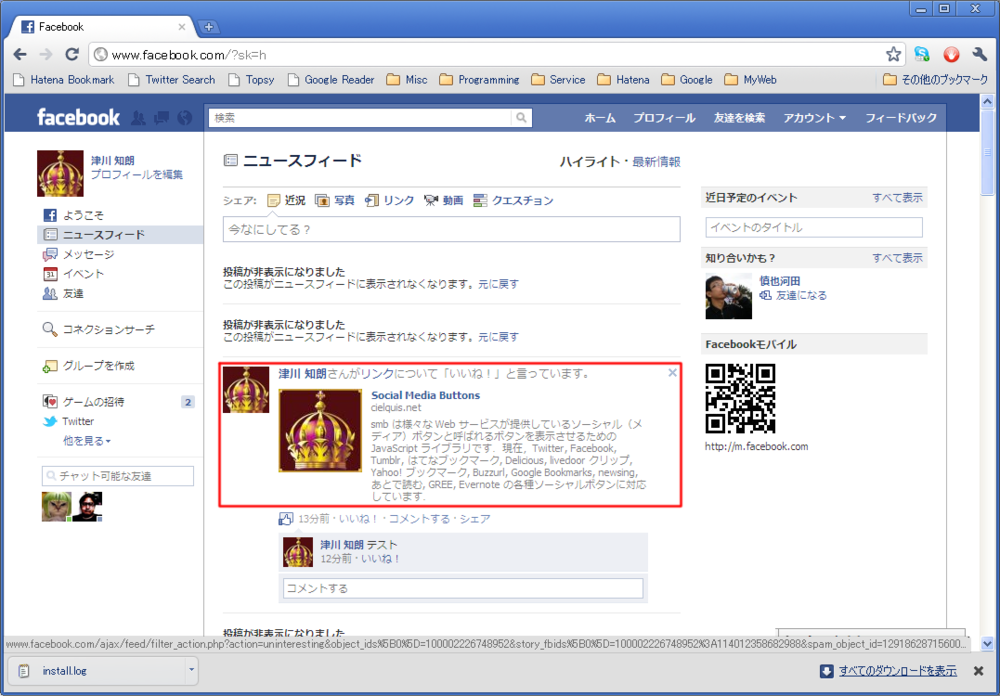Viewport: 1000px width, 696px height.
Task: Open アカウント dropdown menu
Action: (x=814, y=118)
